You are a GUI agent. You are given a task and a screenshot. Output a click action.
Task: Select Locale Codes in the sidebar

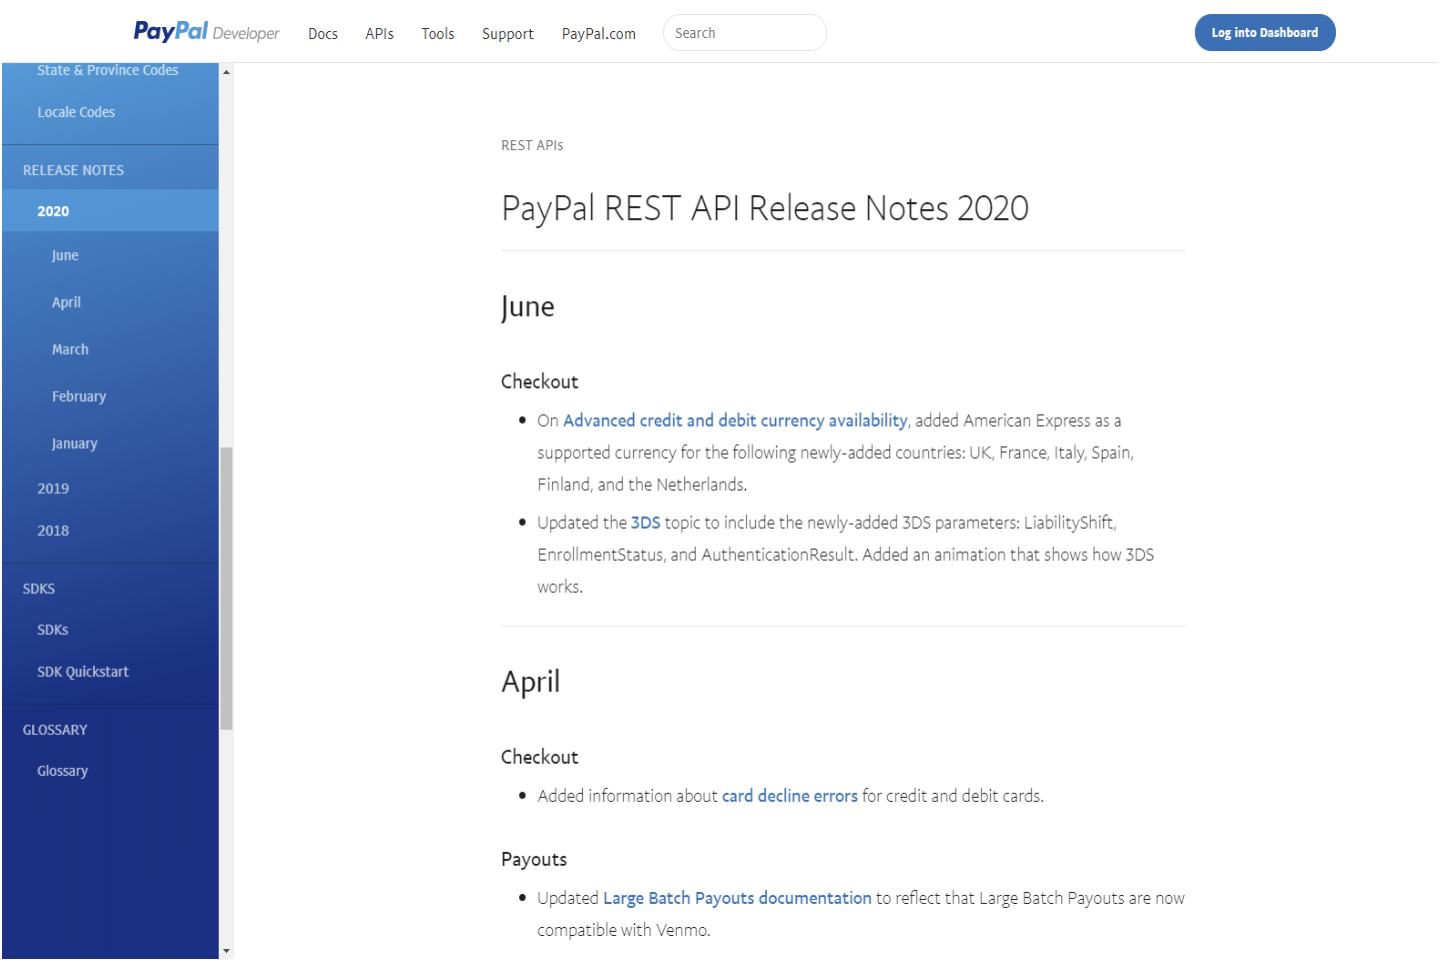[x=76, y=112]
